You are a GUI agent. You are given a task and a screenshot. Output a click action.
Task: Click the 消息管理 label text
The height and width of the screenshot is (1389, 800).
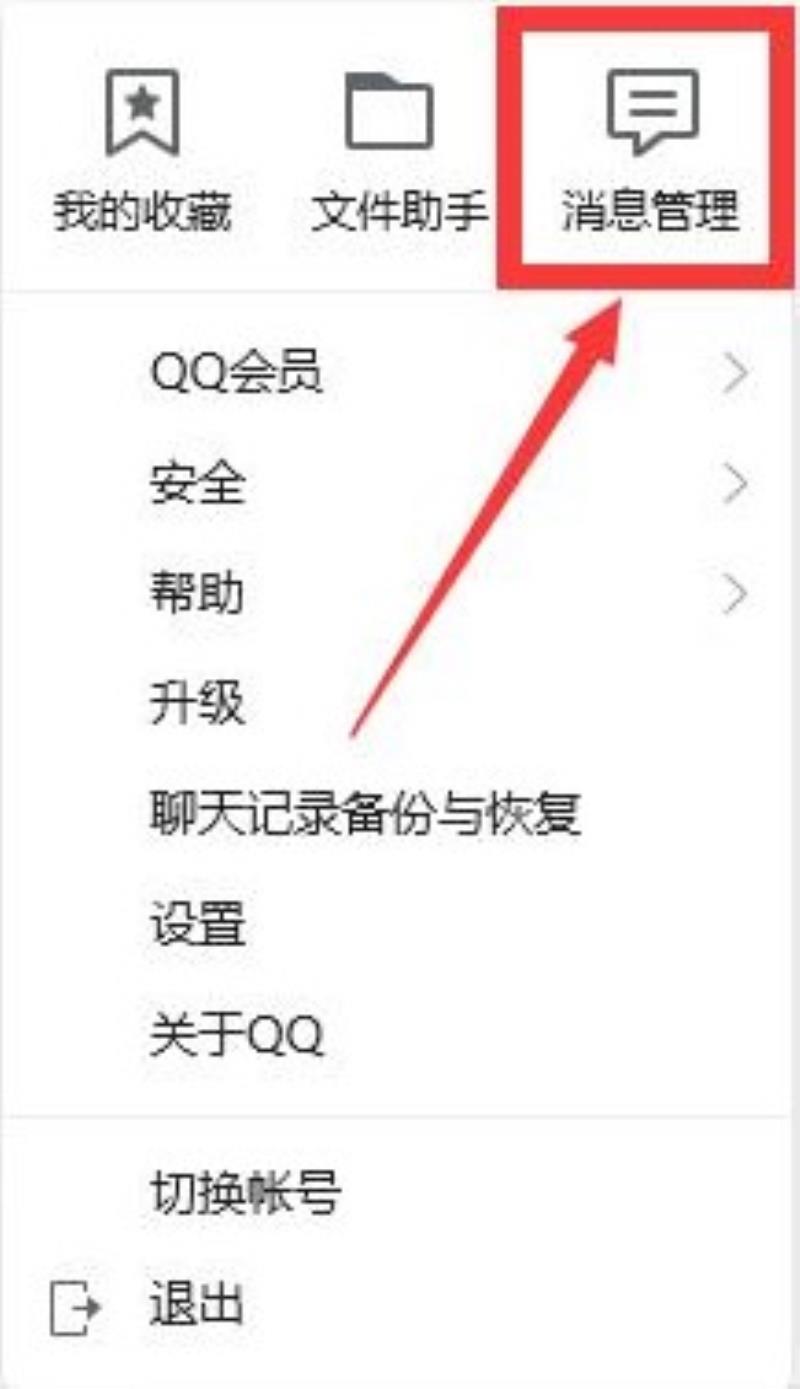pos(651,212)
